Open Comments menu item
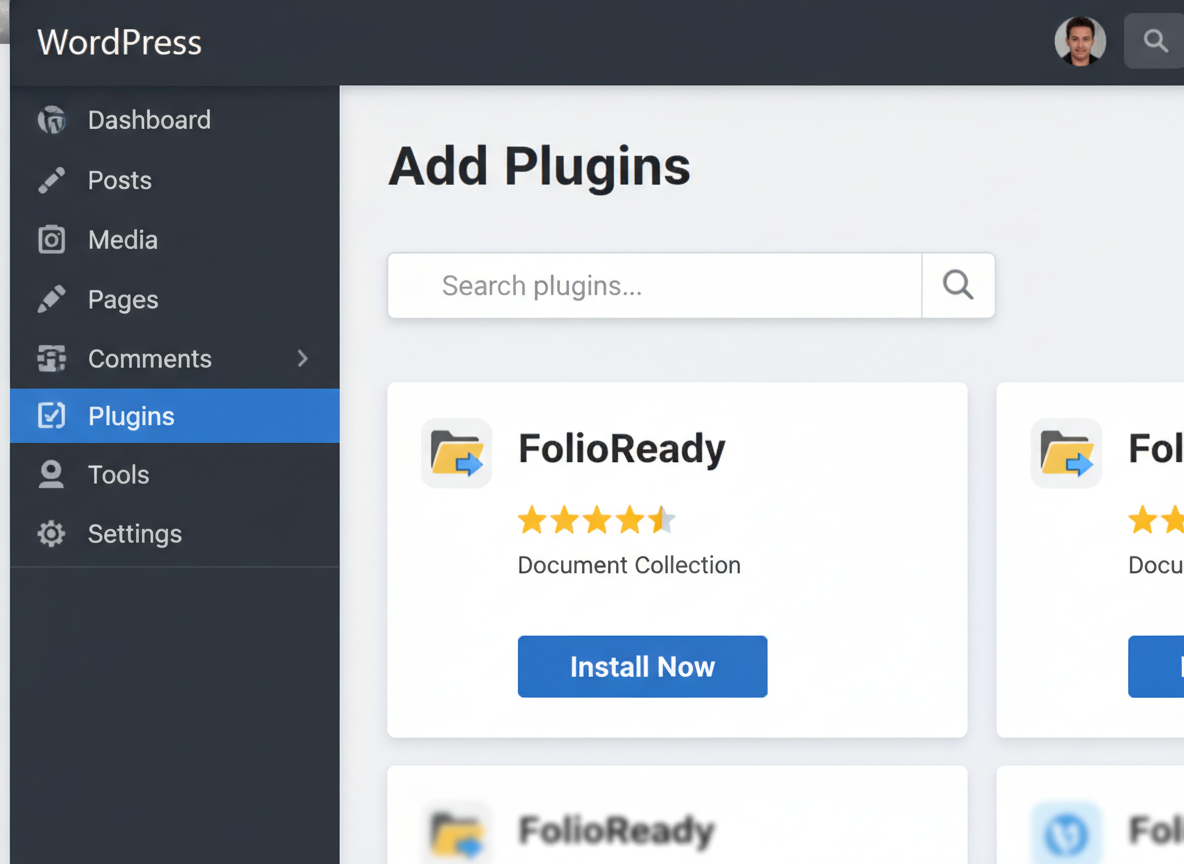 [174, 358]
